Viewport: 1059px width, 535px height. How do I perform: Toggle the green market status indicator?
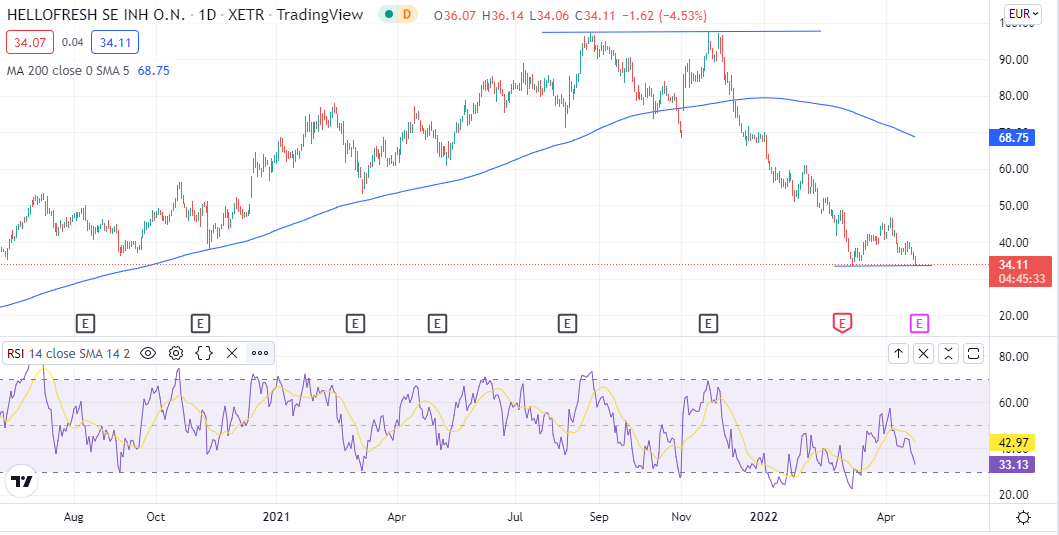pyautogui.click(x=387, y=15)
